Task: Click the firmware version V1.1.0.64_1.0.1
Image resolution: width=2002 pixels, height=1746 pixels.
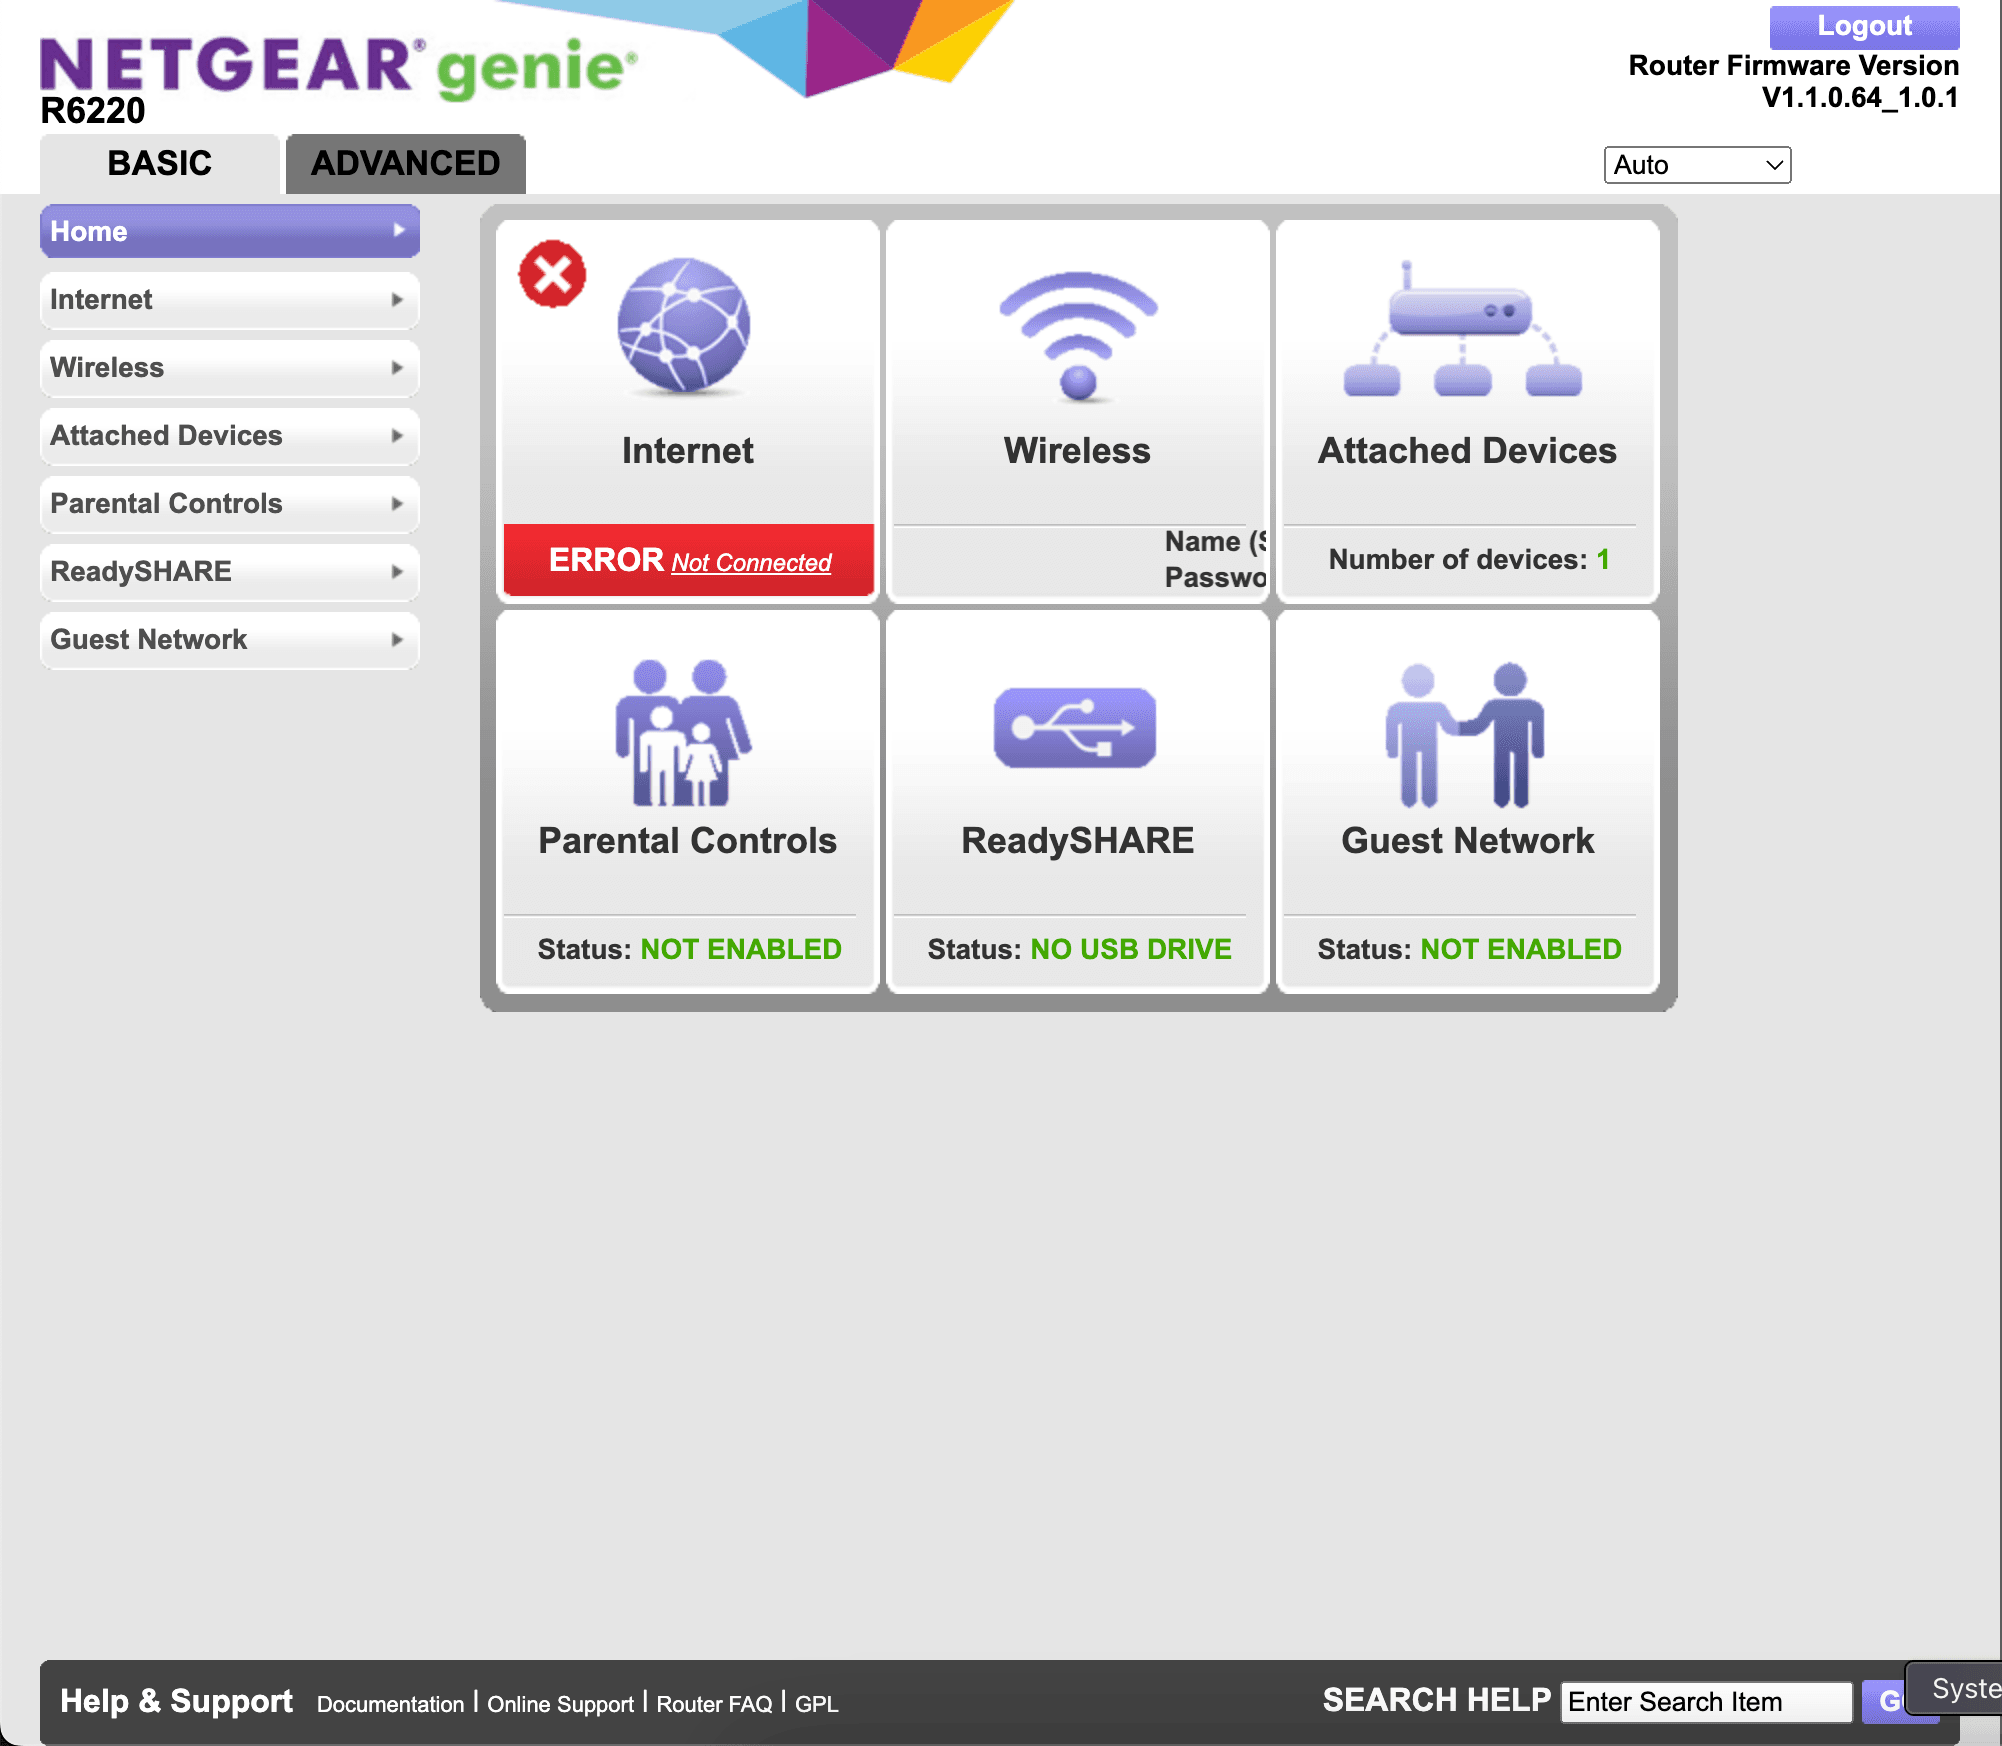Action: pos(1860,98)
